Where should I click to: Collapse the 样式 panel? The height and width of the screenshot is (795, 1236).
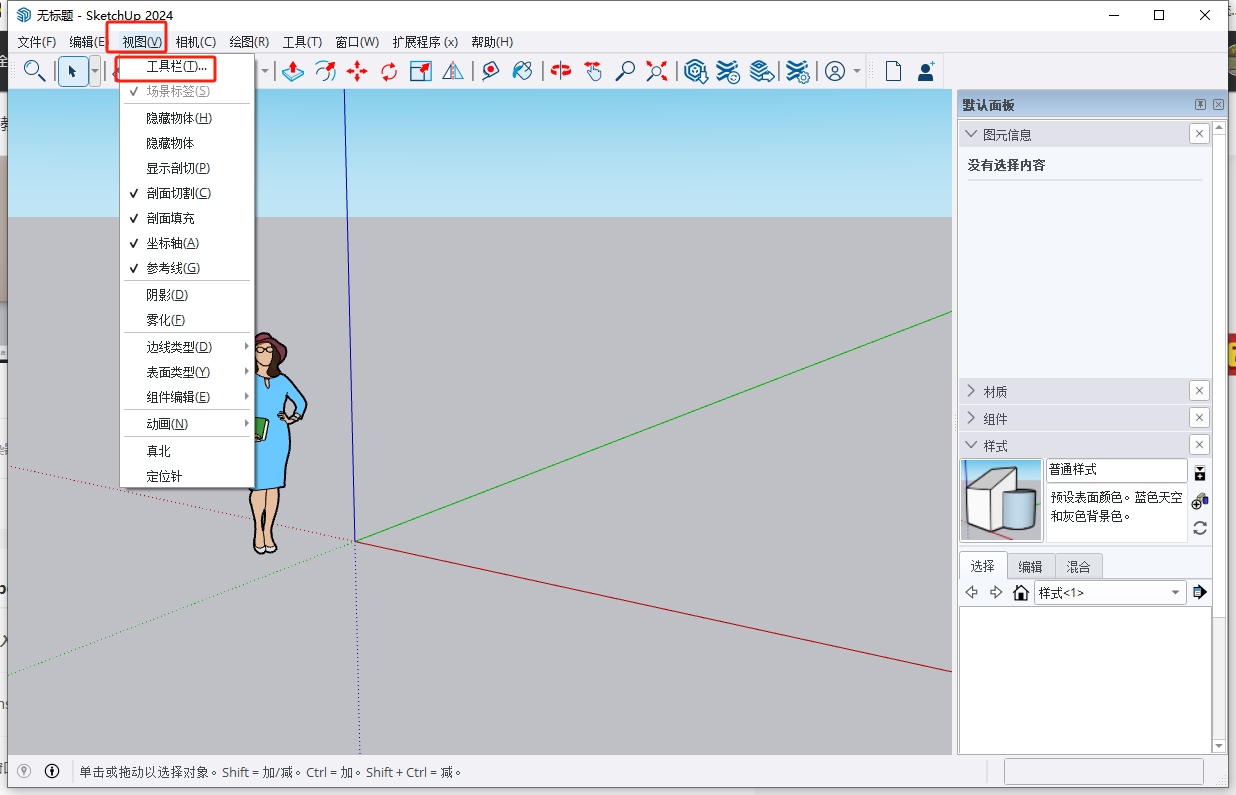(970, 445)
